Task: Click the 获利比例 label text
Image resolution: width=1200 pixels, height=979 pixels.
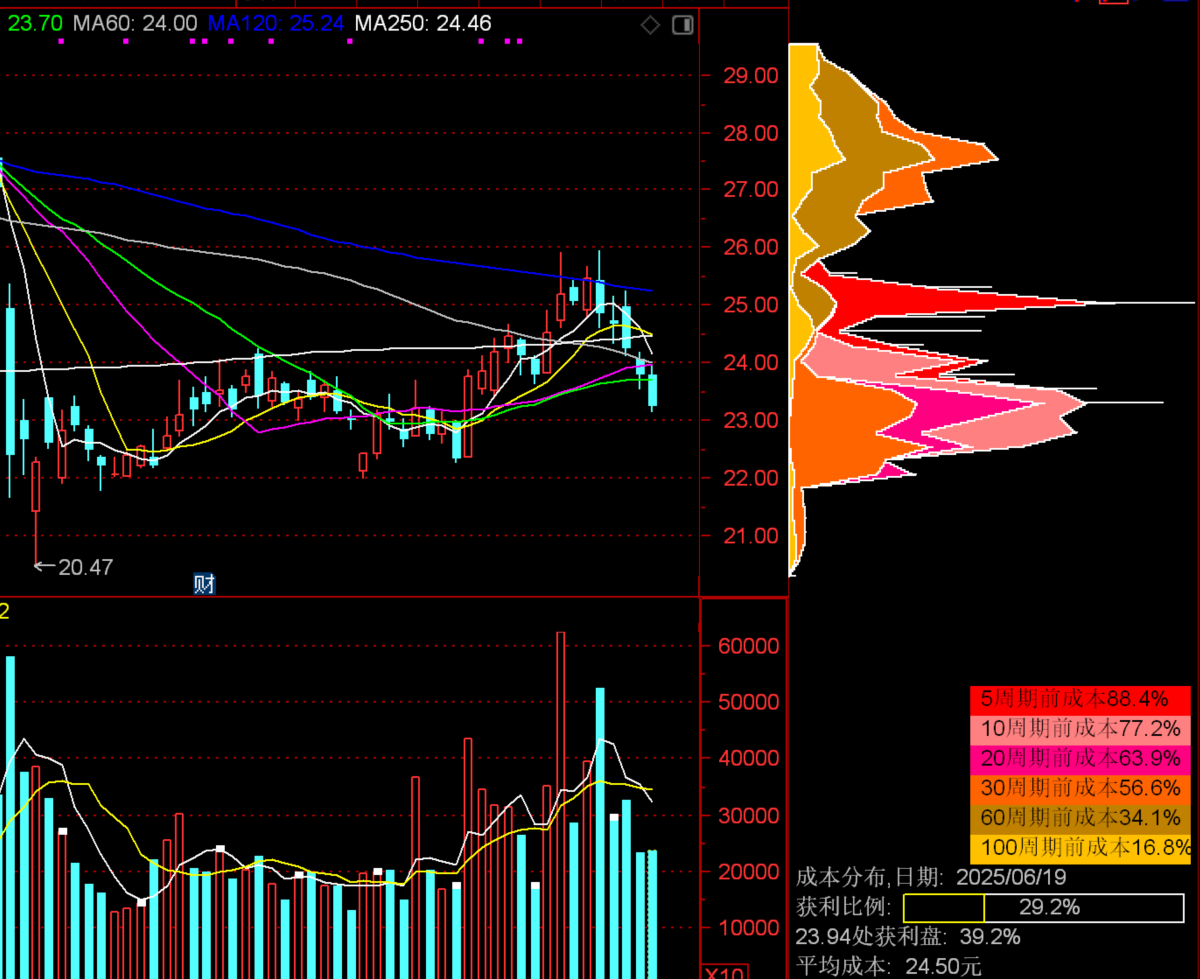Action: click(x=843, y=908)
